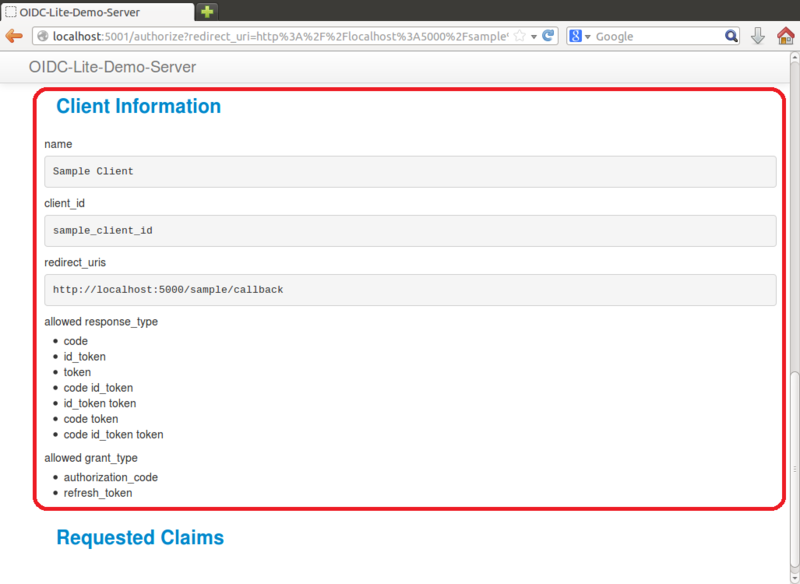800x584 pixels.
Task: Click the Requested Claims heading
Action: pyautogui.click(x=140, y=538)
